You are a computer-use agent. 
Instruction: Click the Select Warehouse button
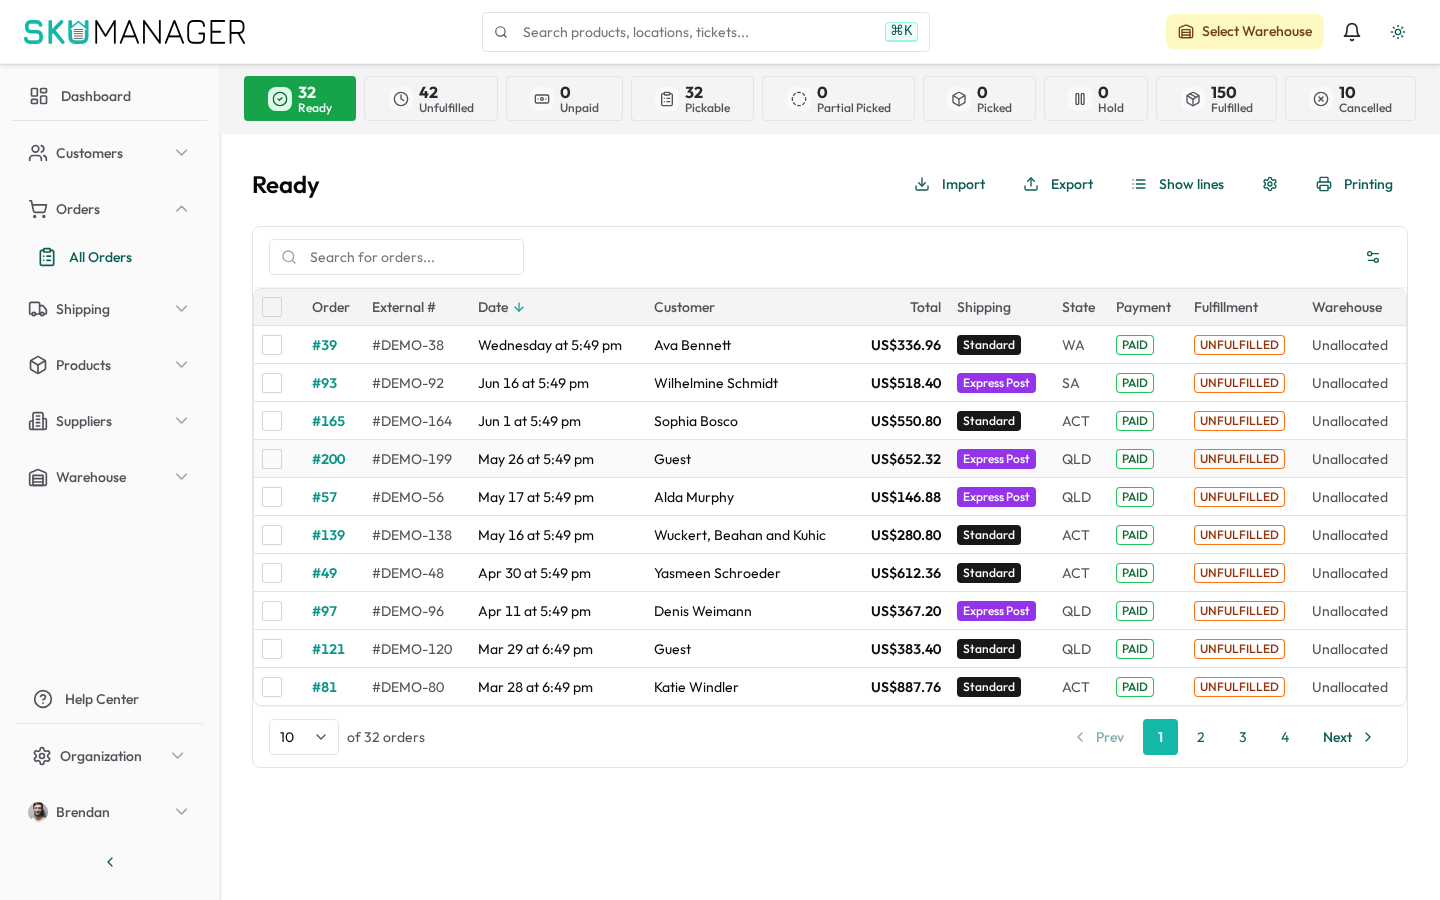click(x=1245, y=32)
